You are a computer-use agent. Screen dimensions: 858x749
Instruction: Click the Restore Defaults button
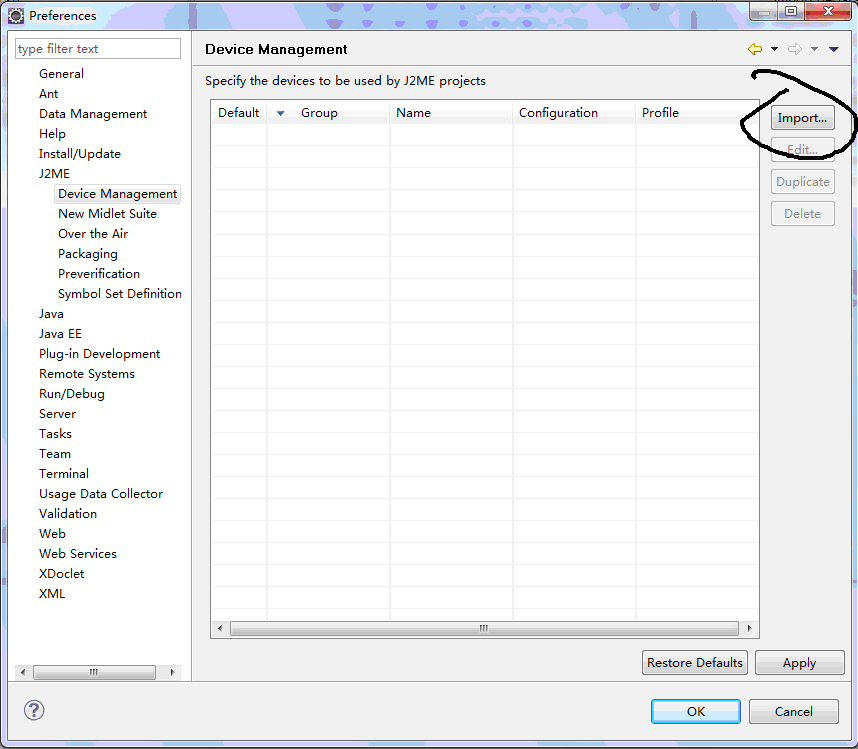[694, 663]
